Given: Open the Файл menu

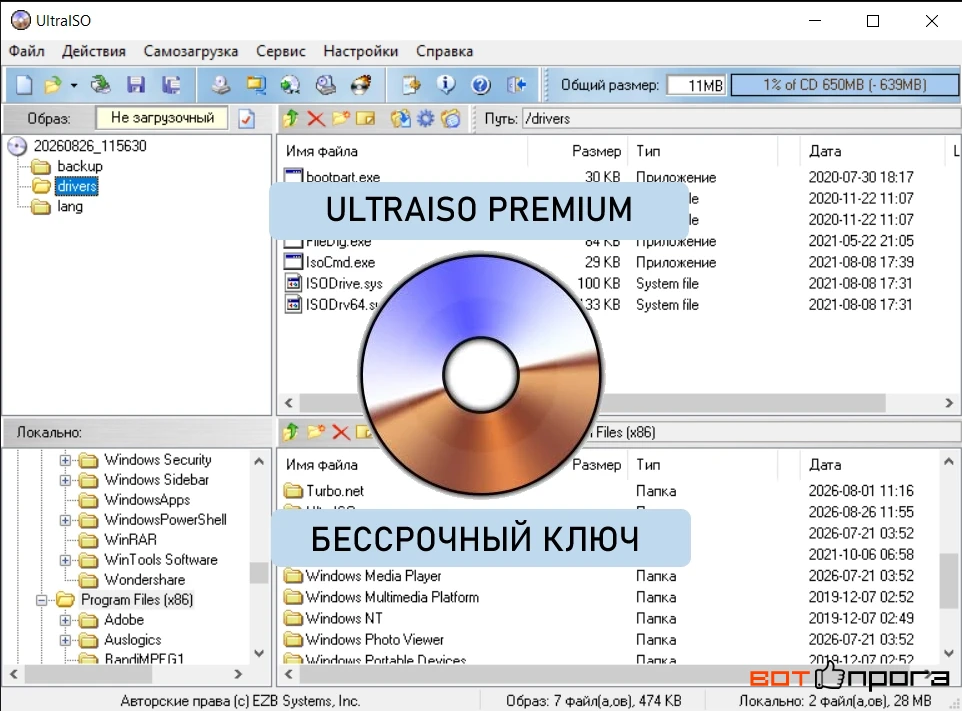Looking at the screenshot, I should [x=26, y=51].
